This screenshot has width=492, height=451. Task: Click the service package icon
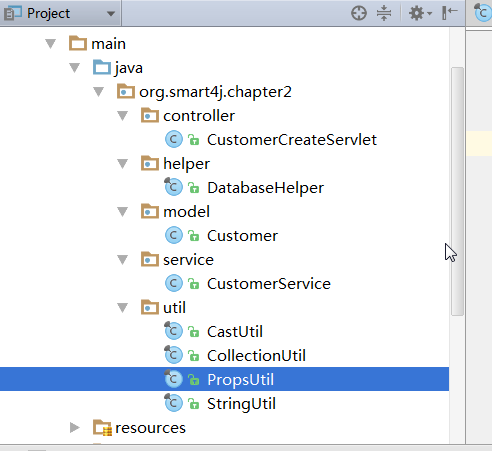[150, 259]
